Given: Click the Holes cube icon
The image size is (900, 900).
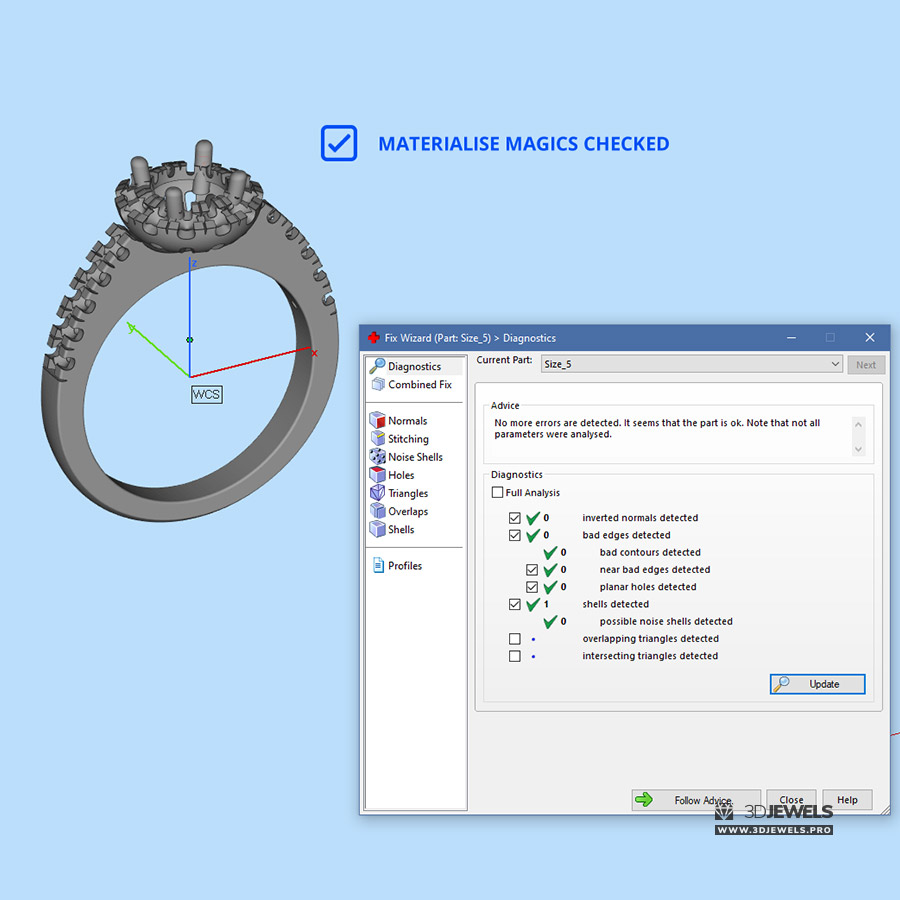Looking at the screenshot, I should [377, 475].
